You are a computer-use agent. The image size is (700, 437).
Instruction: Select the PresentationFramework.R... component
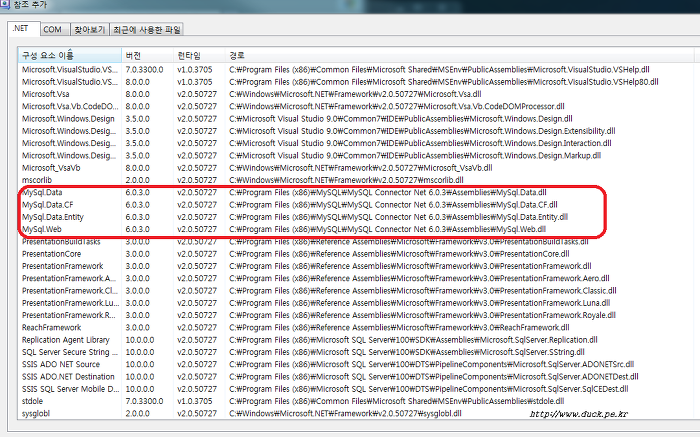(69, 315)
